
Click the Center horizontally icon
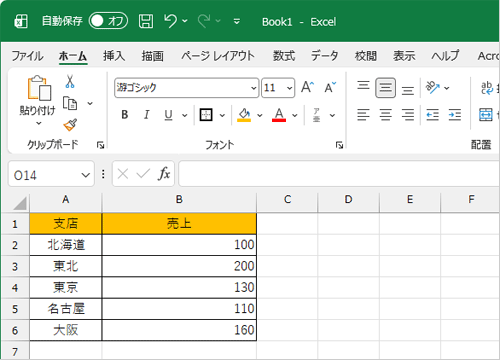point(386,115)
